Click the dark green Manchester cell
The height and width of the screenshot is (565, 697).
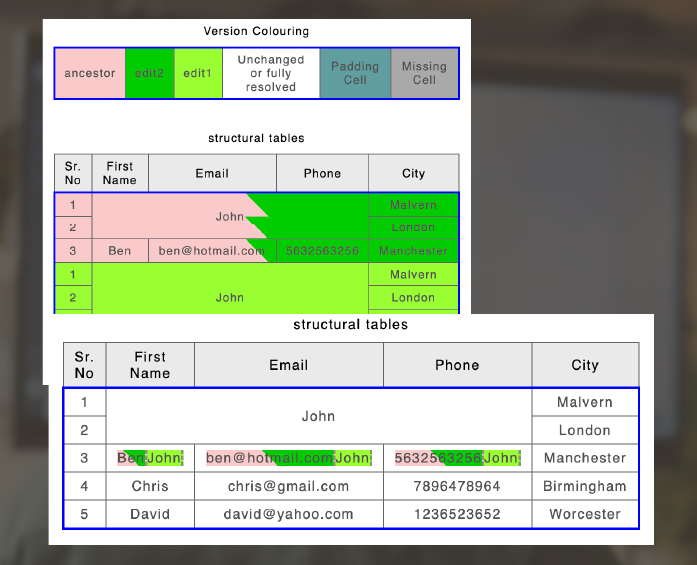pyautogui.click(x=413, y=251)
